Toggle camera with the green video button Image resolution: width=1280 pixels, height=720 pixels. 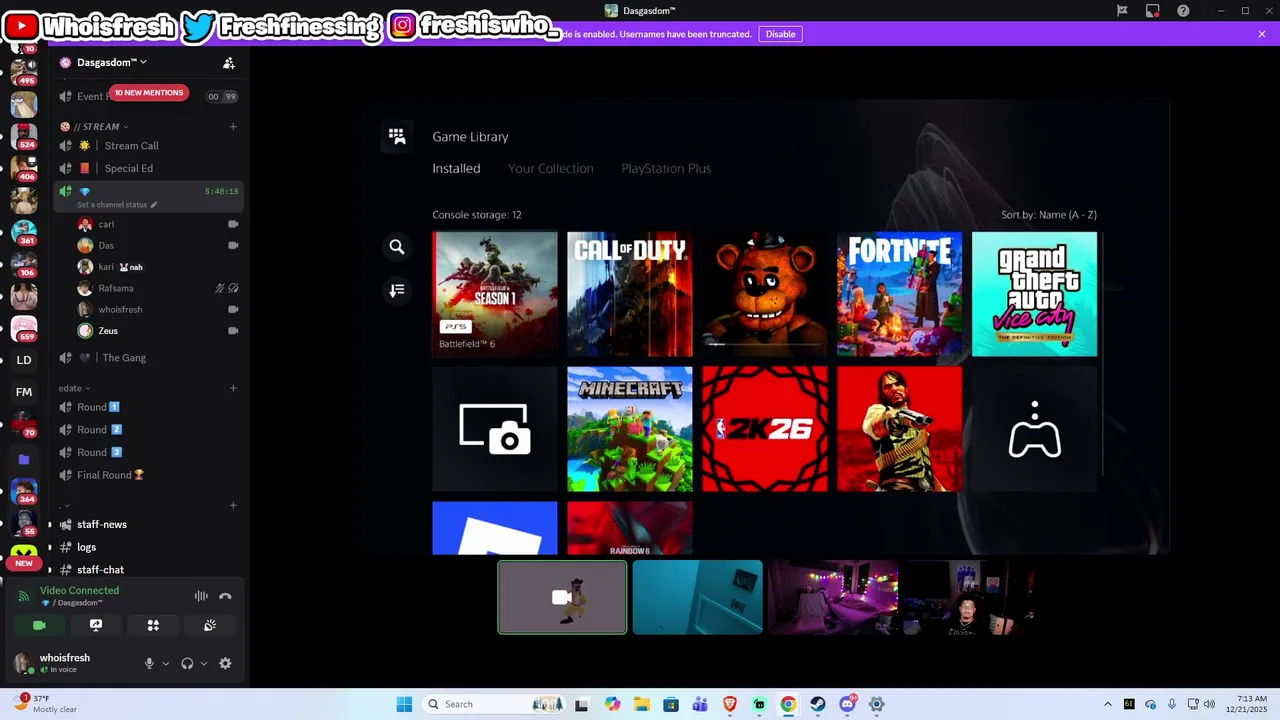[x=39, y=625]
